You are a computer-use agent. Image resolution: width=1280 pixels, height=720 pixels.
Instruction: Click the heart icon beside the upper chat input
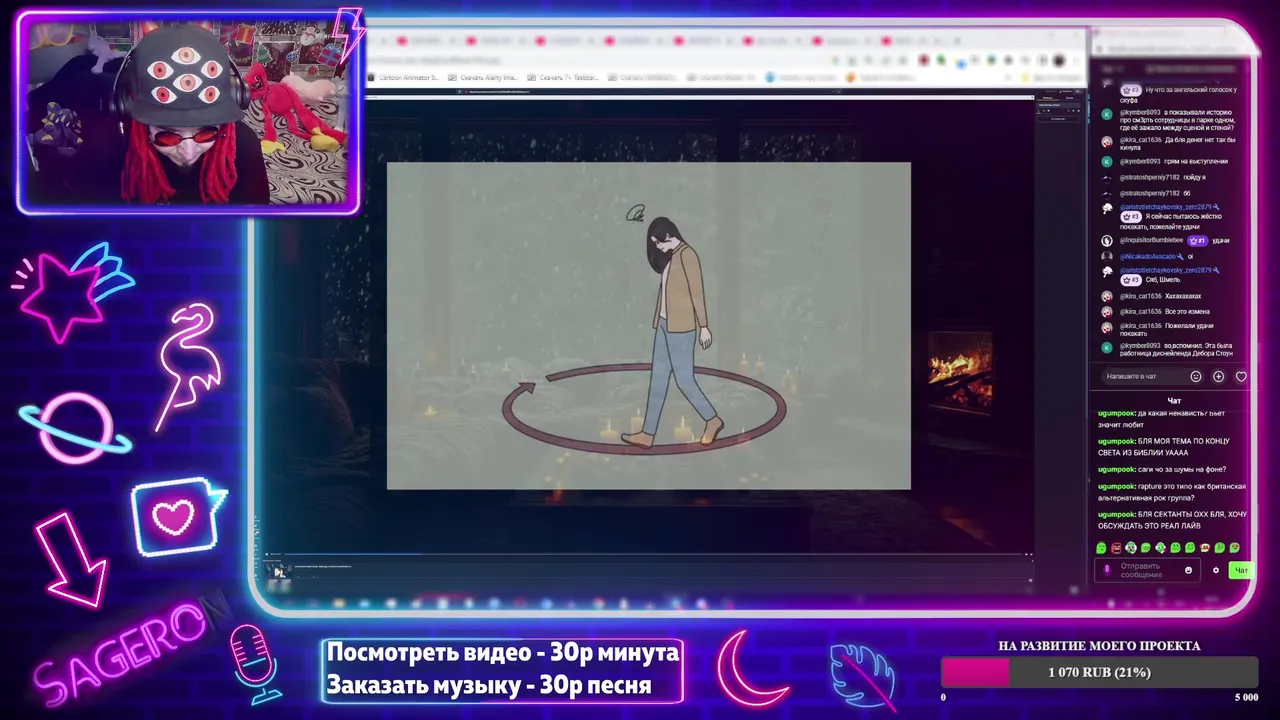1241,377
